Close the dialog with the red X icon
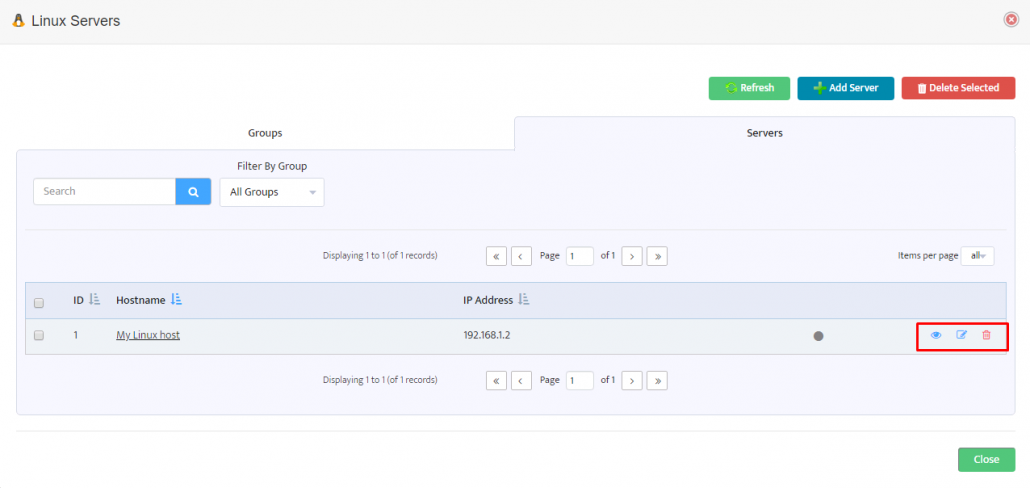 pyautogui.click(x=1011, y=20)
